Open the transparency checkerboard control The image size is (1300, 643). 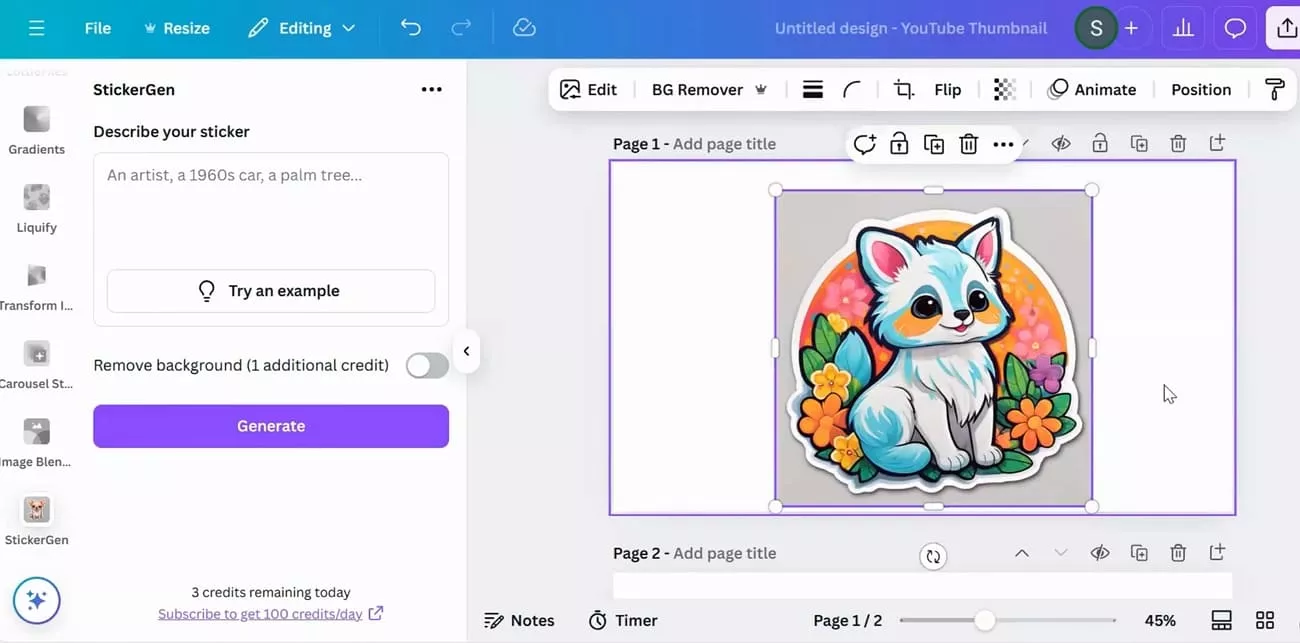[x=1004, y=89]
